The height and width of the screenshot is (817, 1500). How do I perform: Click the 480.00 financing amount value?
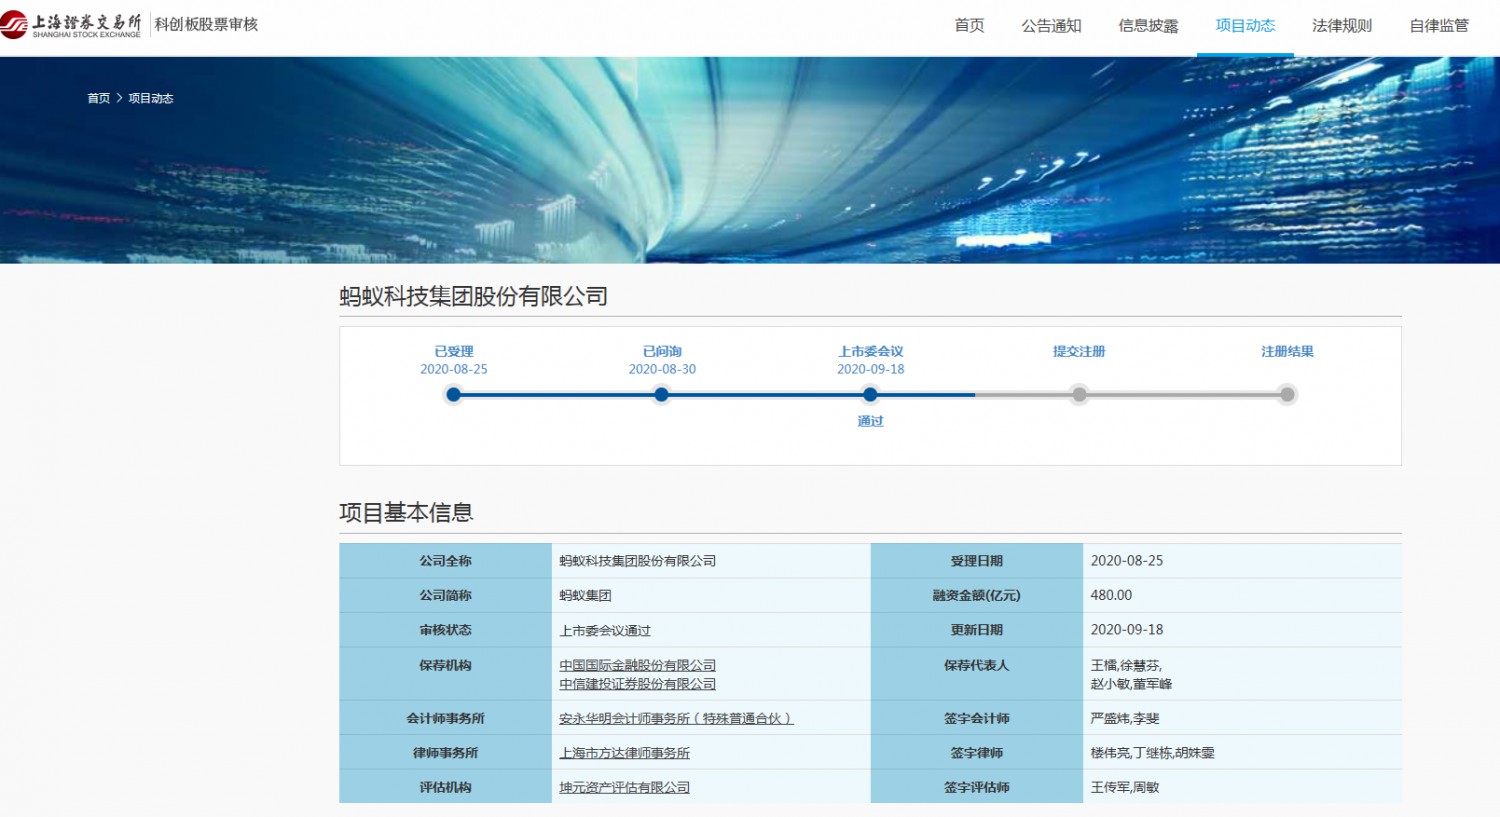(1111, 595)
